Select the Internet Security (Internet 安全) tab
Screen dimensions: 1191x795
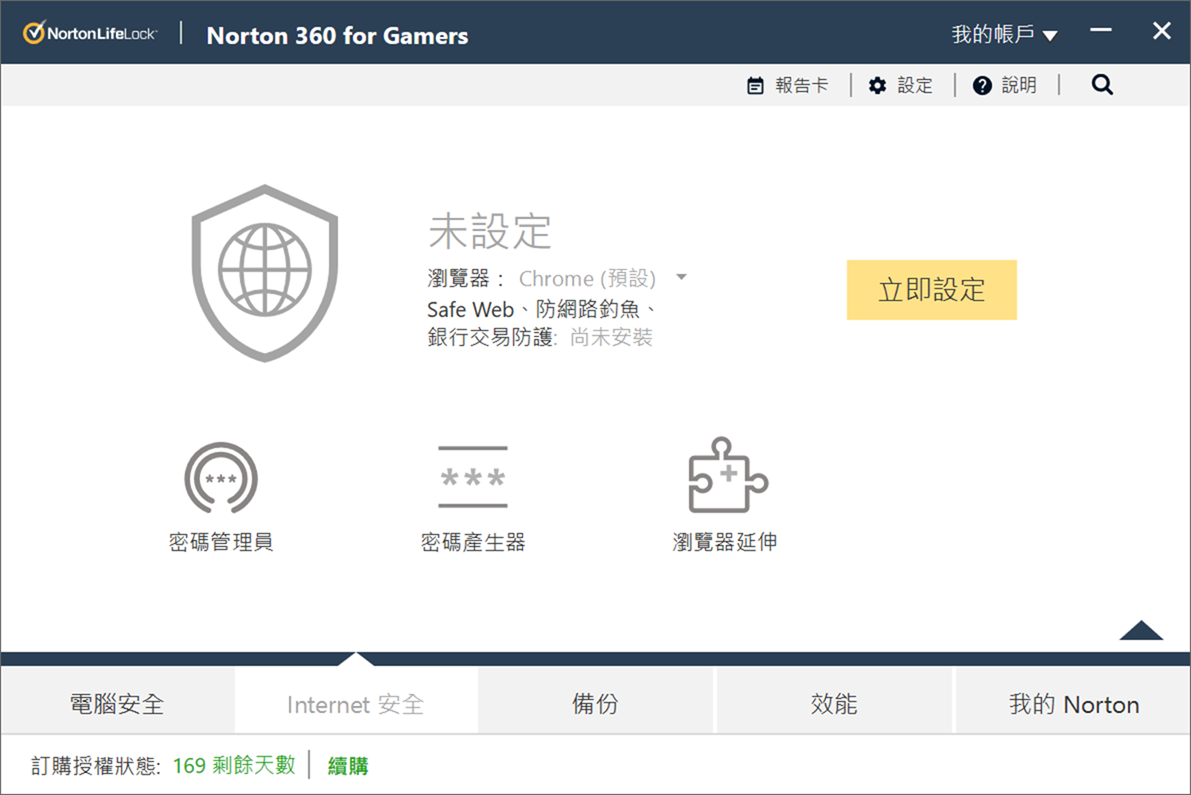point(356,704)
